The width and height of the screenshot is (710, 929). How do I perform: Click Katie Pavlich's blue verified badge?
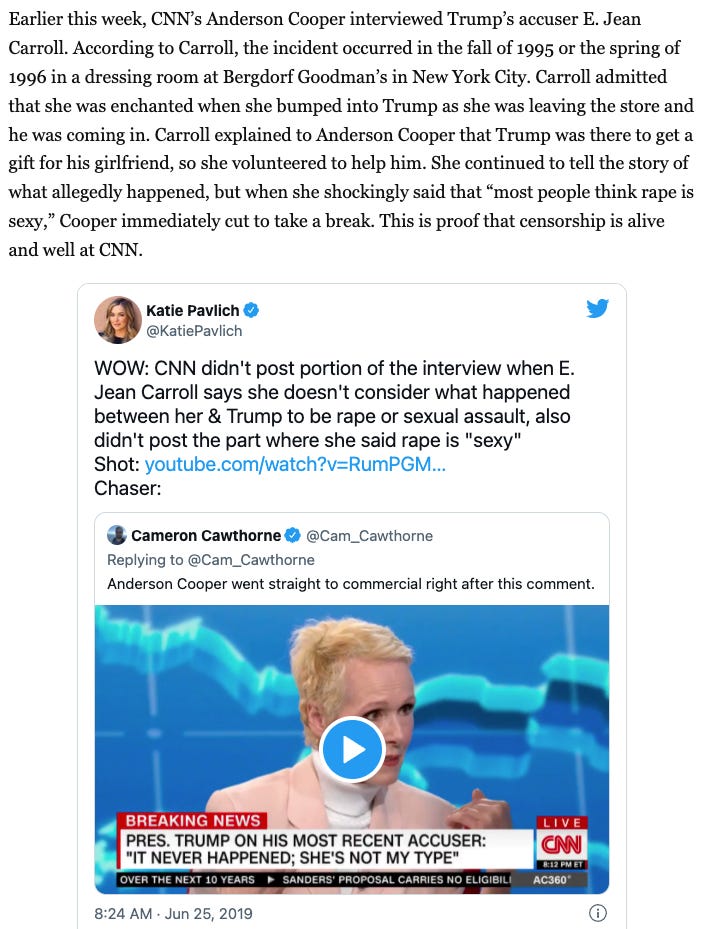pos(251,310)
